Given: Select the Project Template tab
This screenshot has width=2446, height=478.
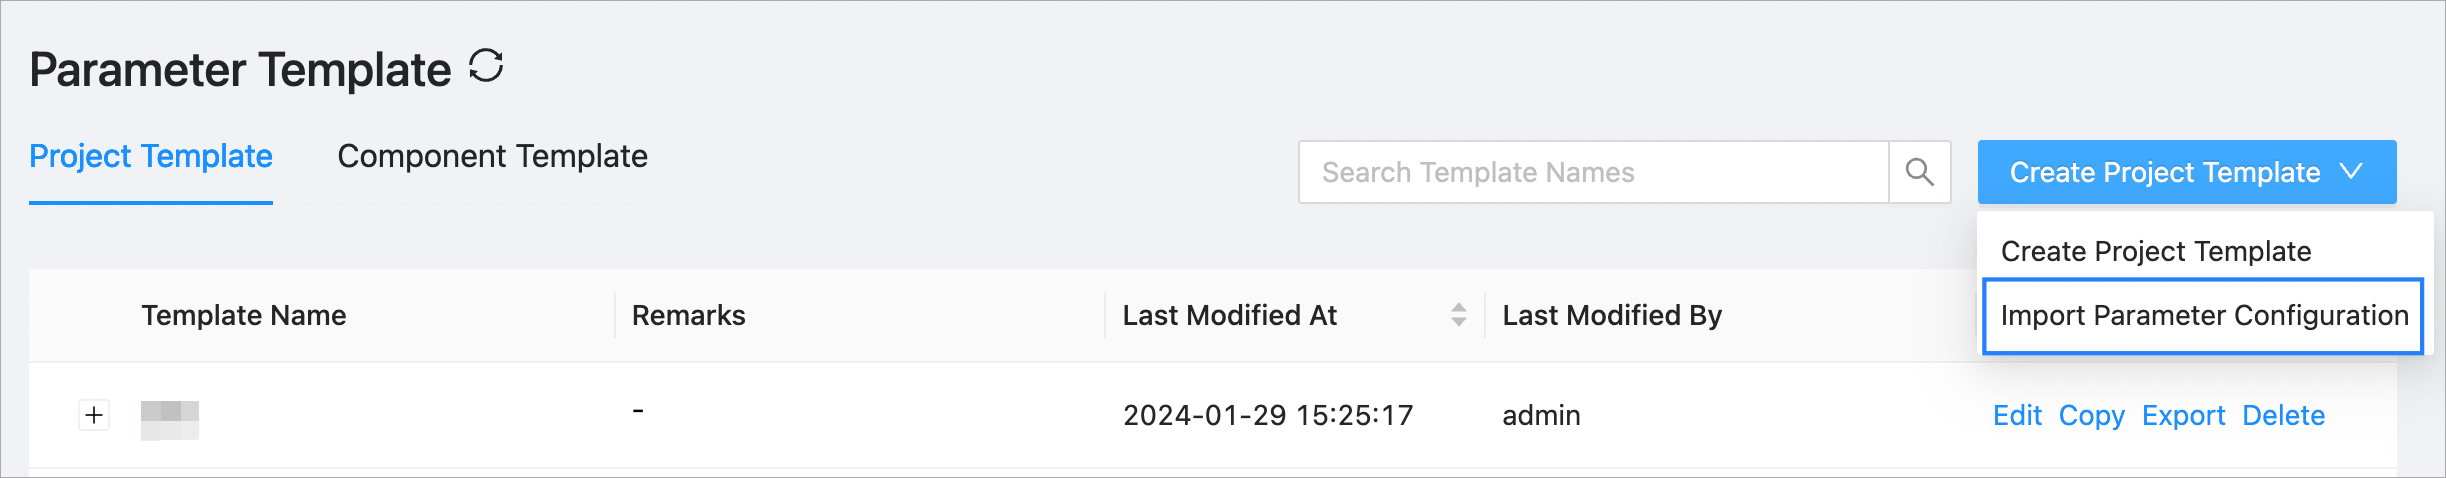Looking at the screenshot, I should (151, 157).
